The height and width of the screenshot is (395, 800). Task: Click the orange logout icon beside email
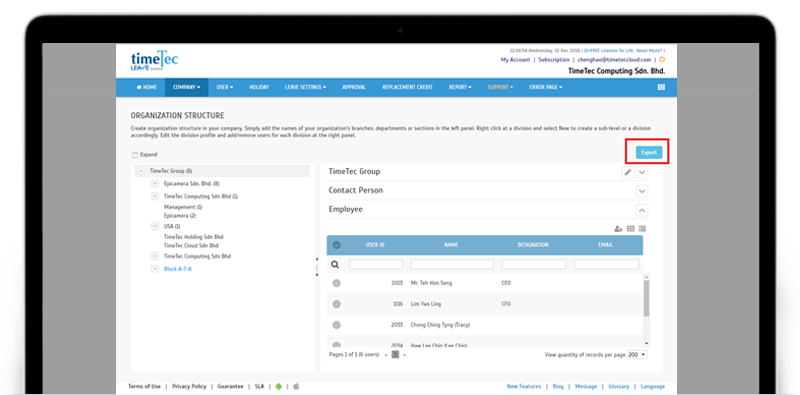pyautogui.click(x=662, y=60)
